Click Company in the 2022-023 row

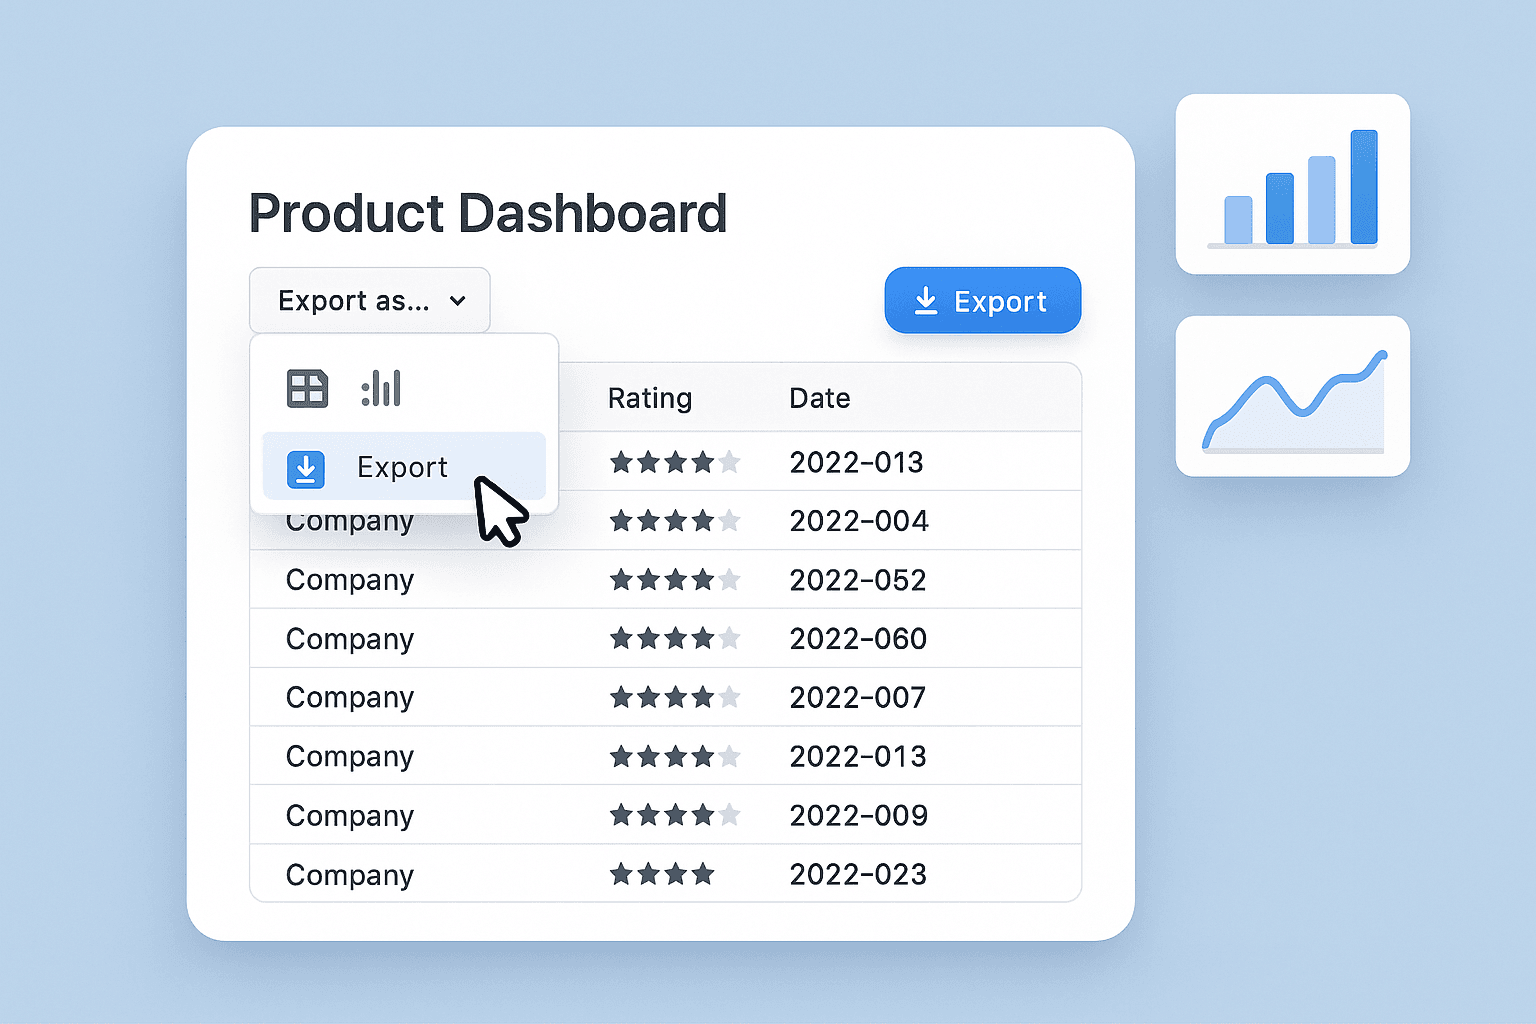[349, 875]
